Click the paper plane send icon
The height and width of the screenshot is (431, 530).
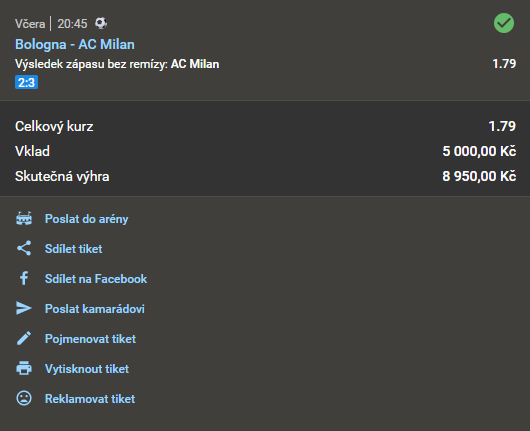(24, 308)
